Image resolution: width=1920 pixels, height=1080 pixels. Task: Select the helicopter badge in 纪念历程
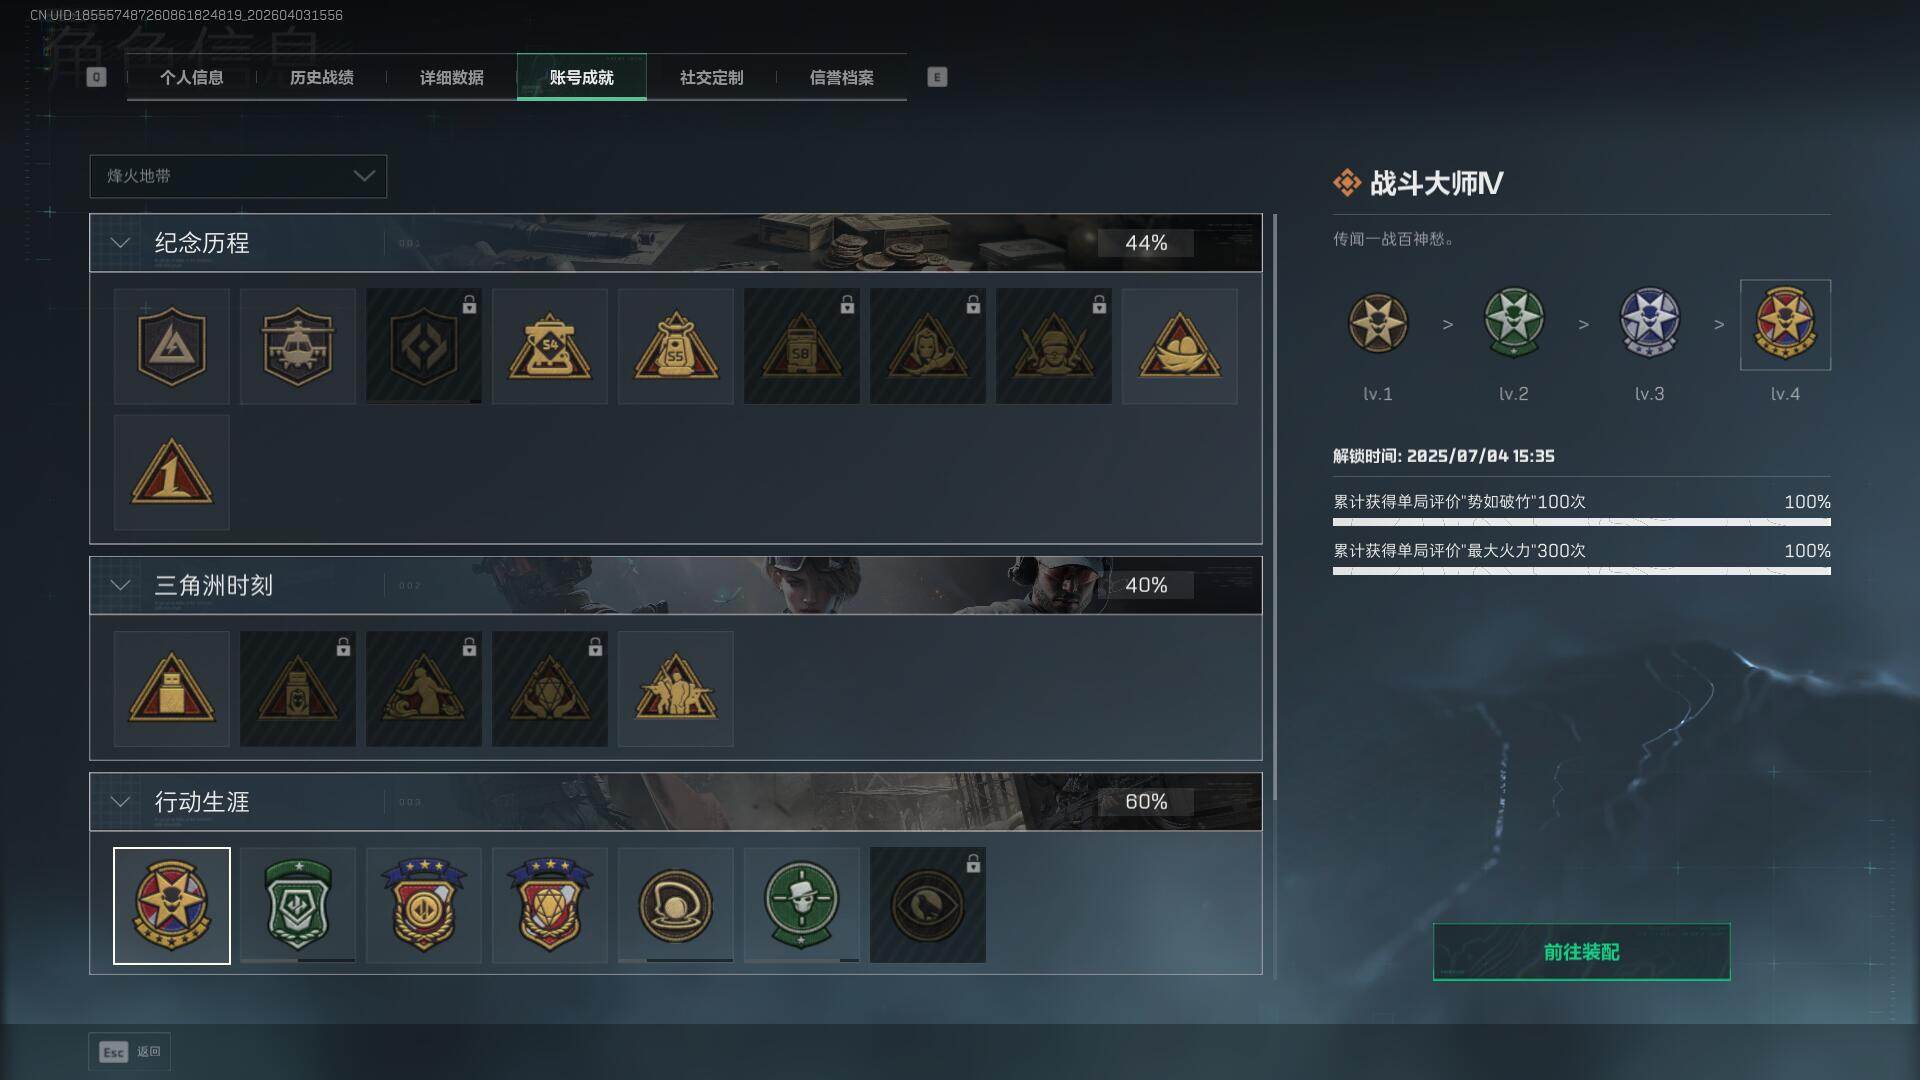click(297, 346)
